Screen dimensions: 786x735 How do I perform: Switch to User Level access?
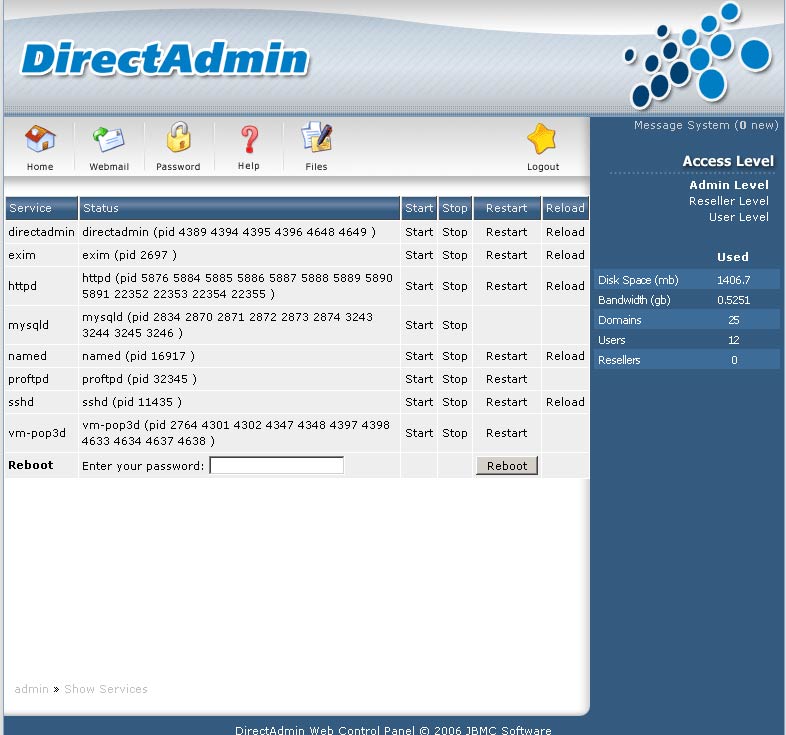click(738, 217)
